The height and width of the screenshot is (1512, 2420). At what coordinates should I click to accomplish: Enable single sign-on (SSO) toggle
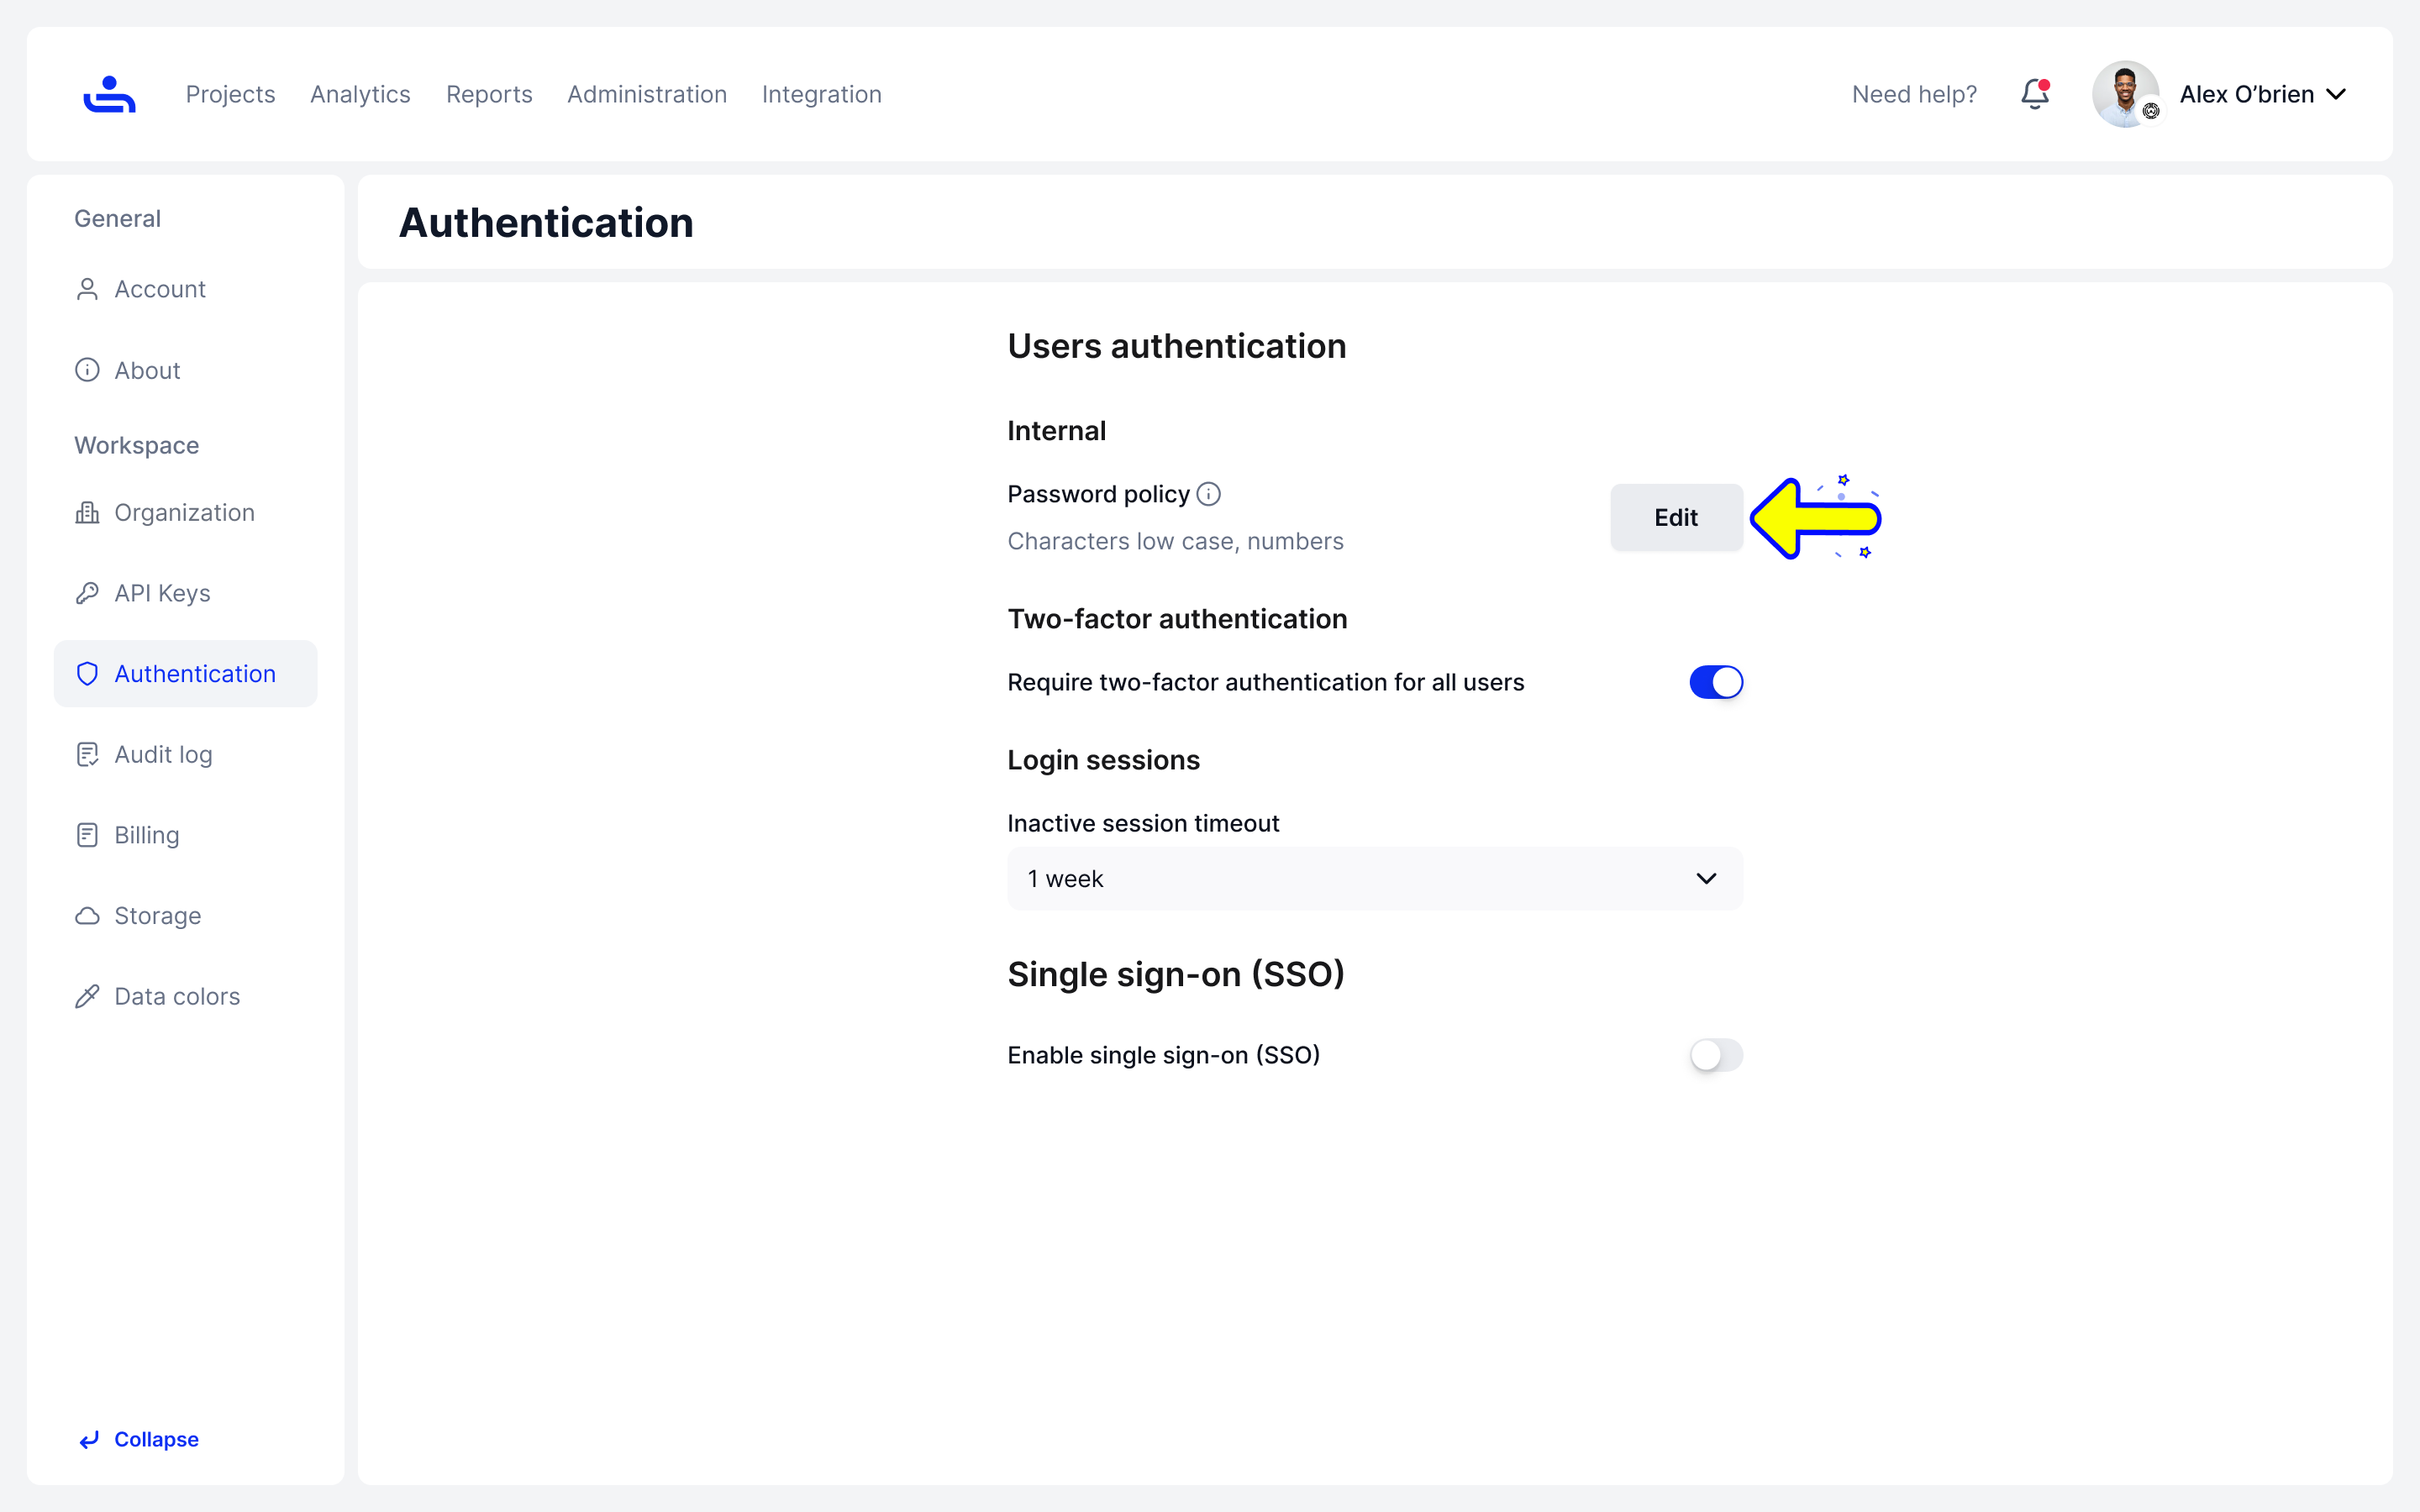point(1715,1055)
